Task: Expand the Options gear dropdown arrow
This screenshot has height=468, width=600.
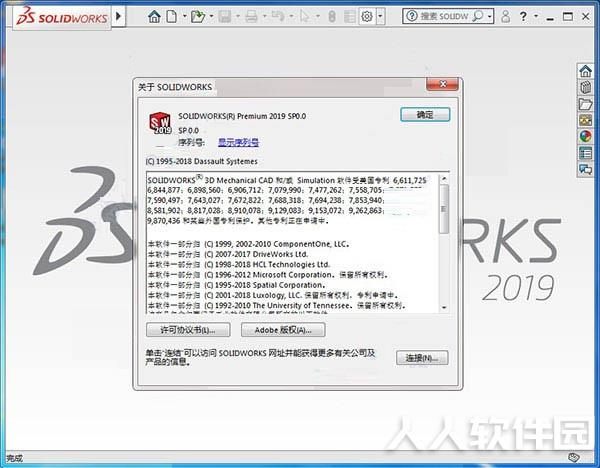Action: point(380,16)
